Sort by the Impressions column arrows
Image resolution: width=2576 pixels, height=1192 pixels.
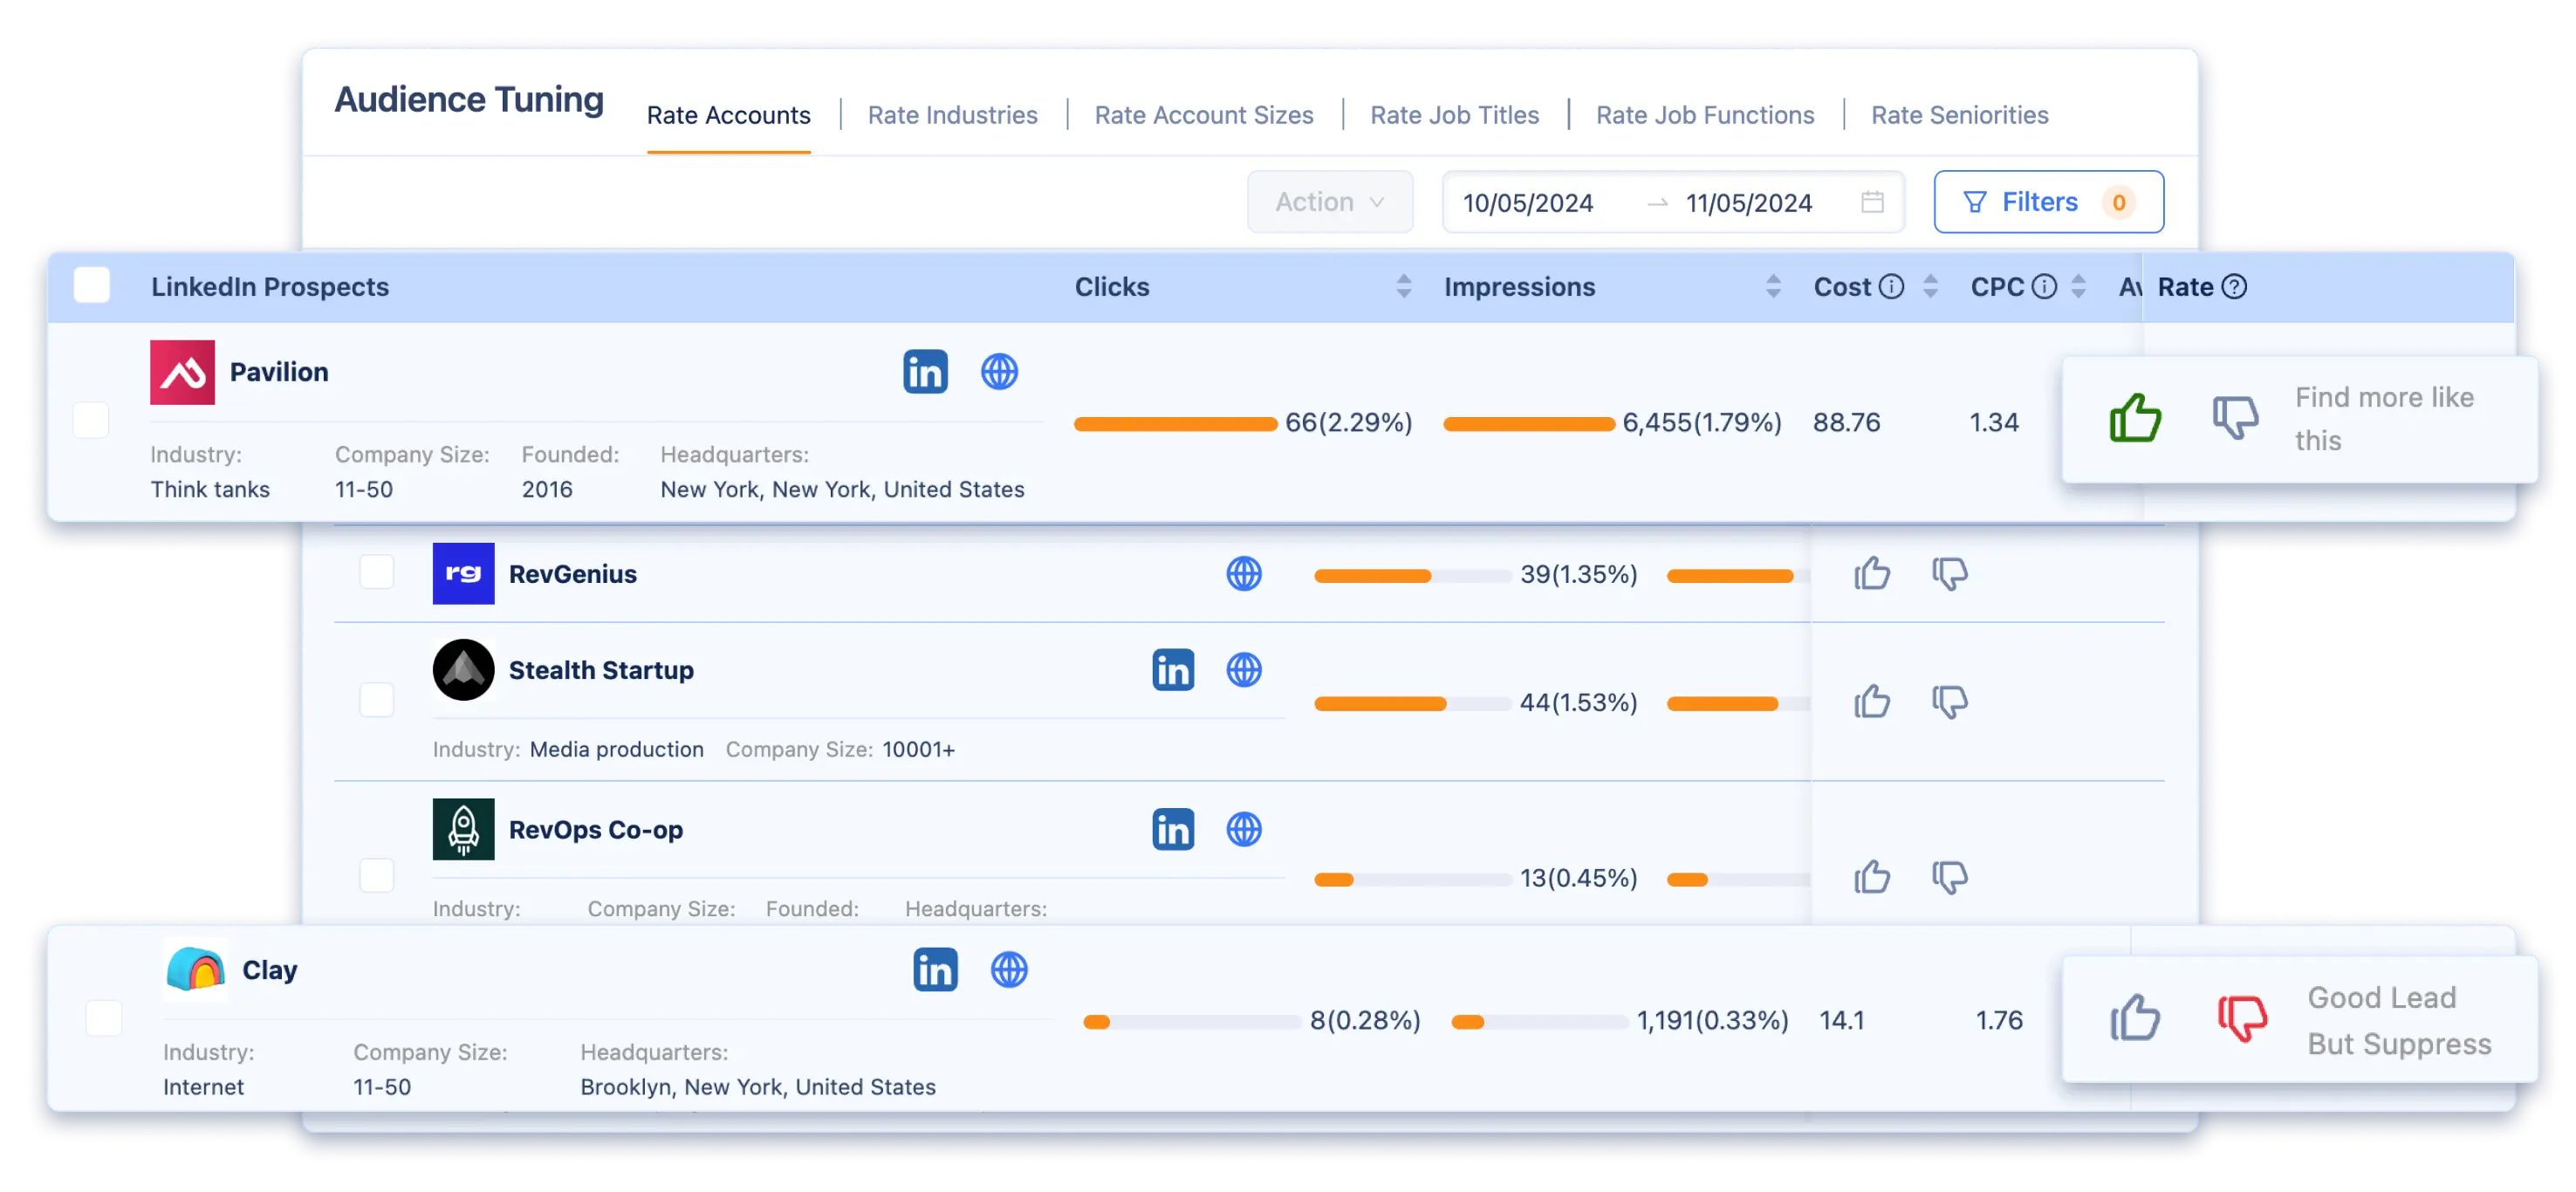1772,287
